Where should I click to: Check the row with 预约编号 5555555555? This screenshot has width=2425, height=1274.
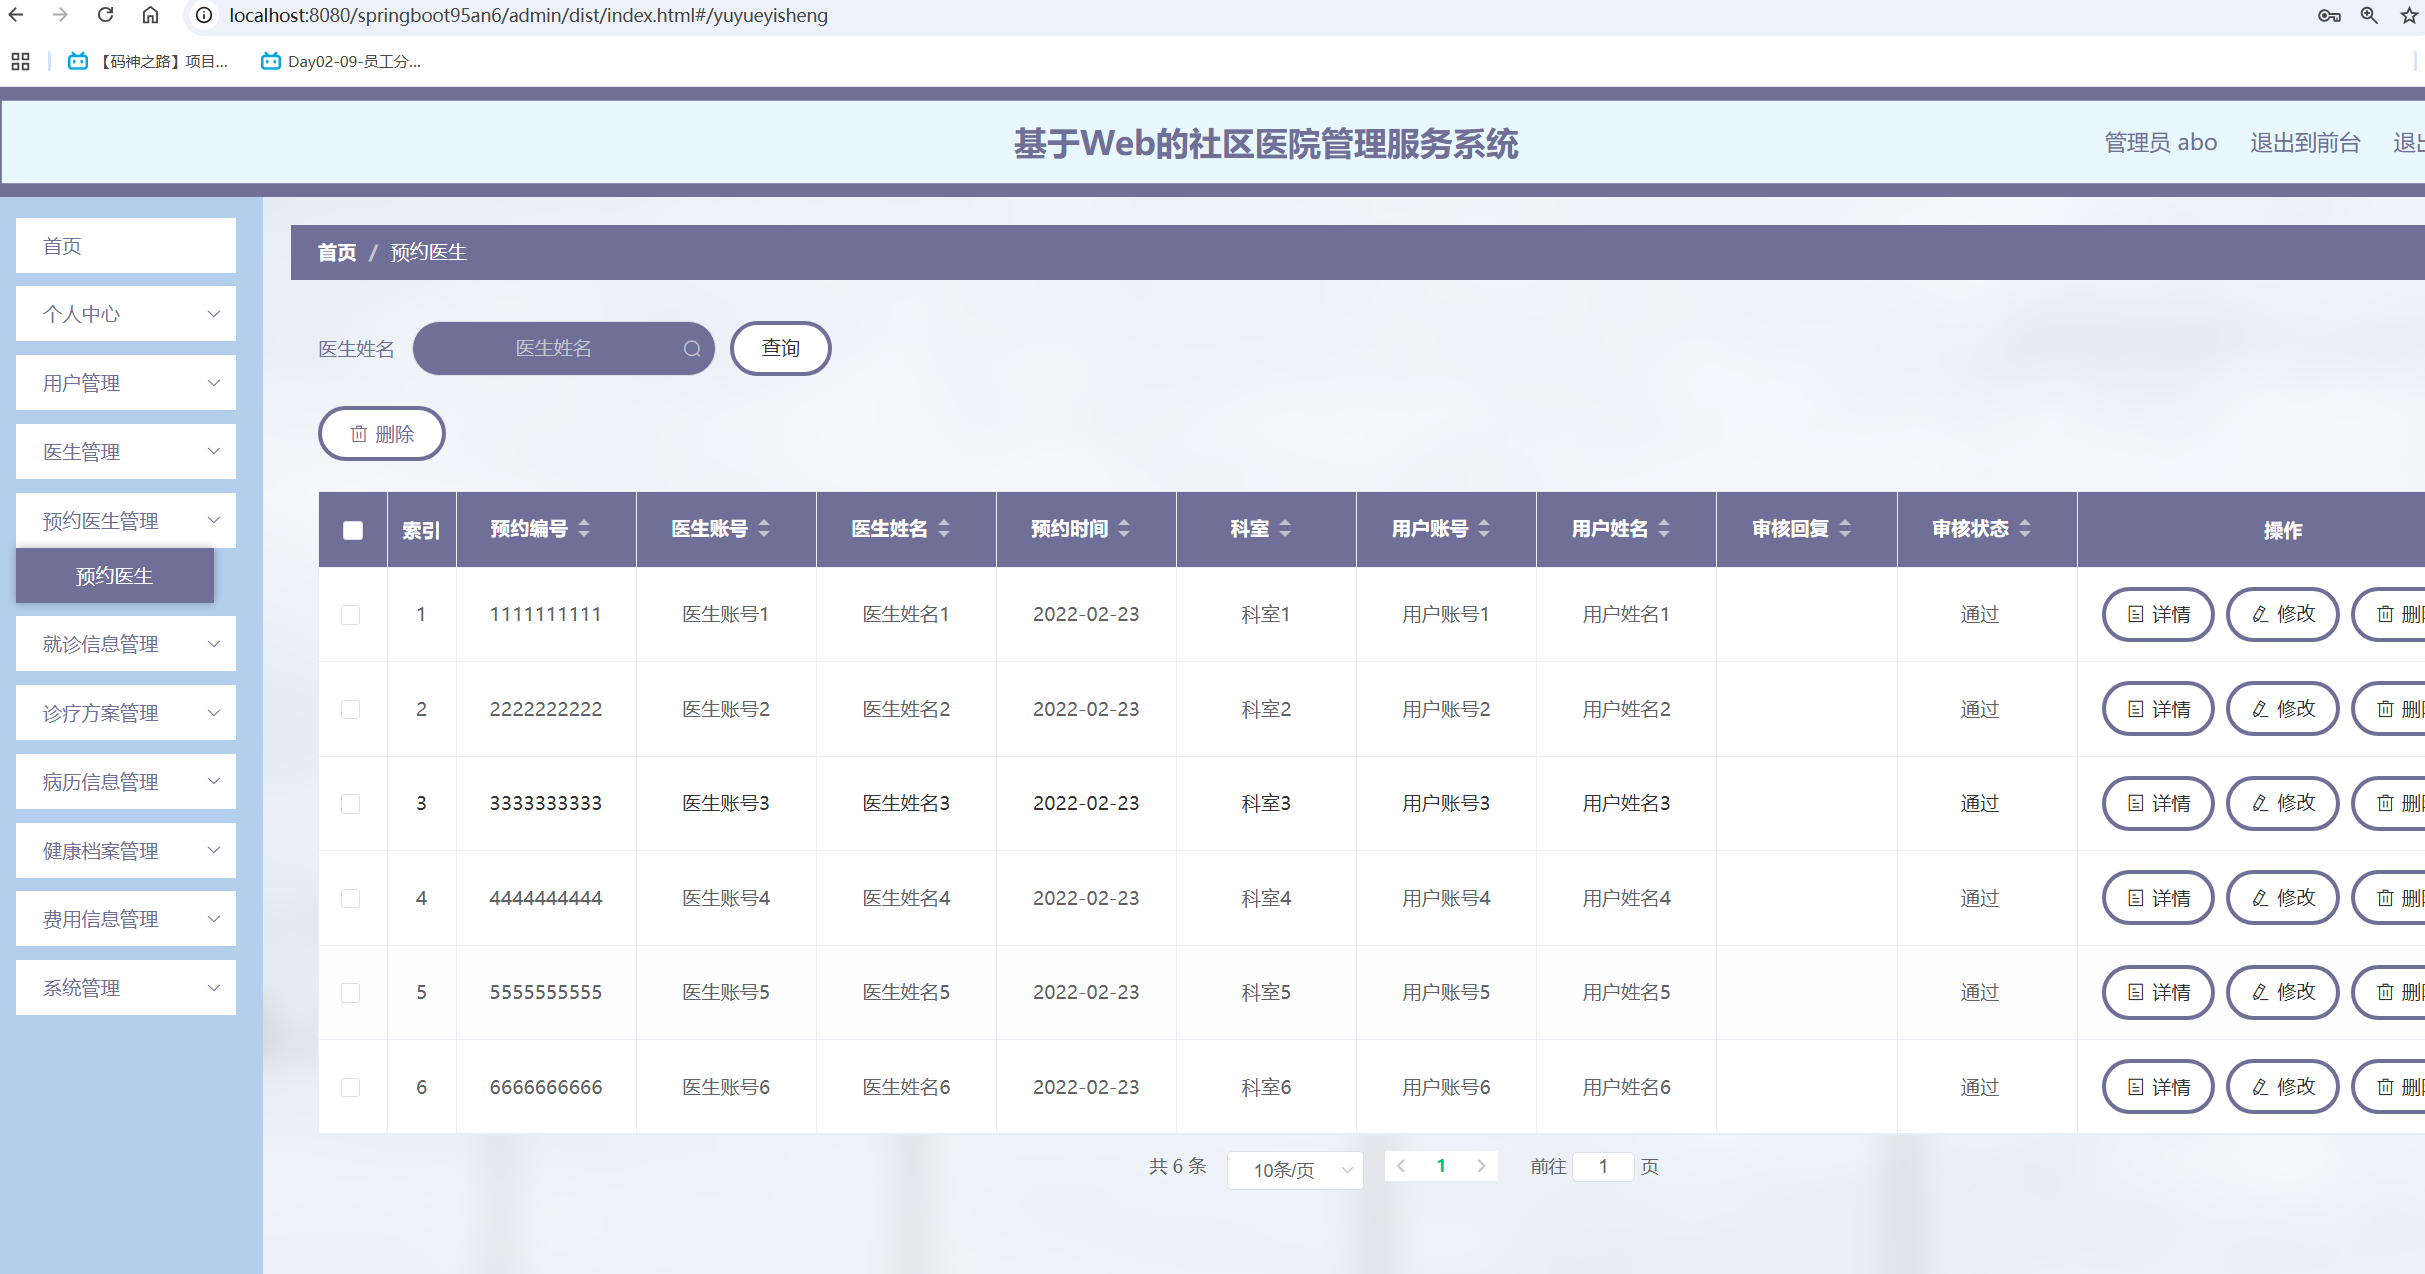coord(350,992)
